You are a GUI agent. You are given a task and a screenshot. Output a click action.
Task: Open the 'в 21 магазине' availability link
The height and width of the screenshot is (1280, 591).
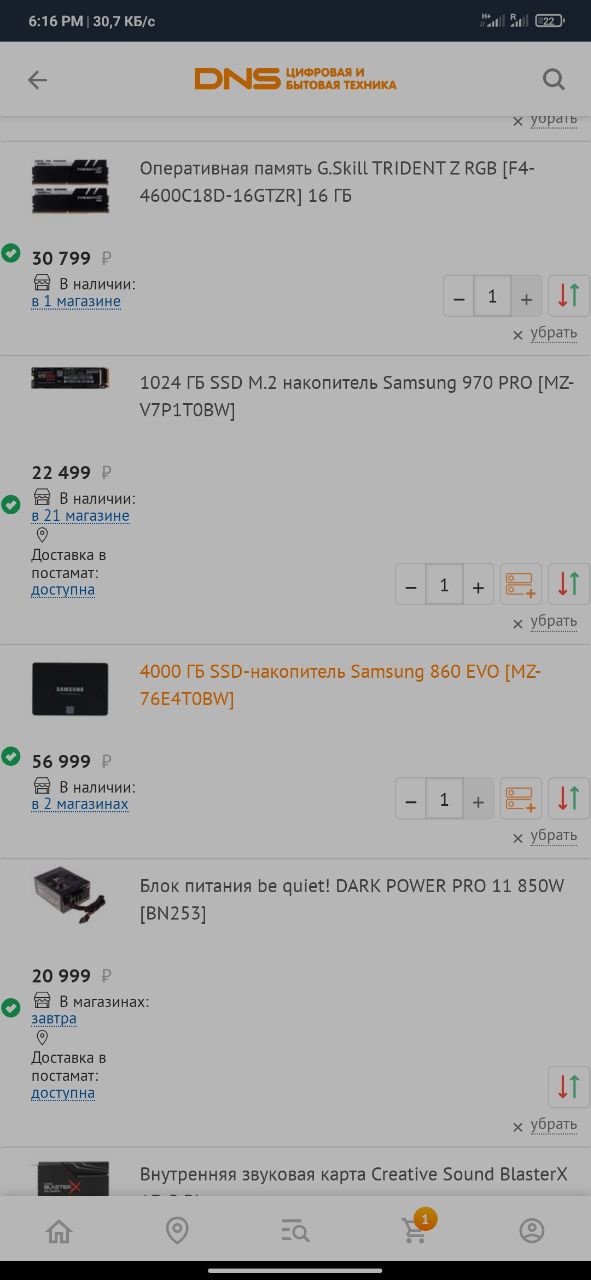click(x=80, y=516)
